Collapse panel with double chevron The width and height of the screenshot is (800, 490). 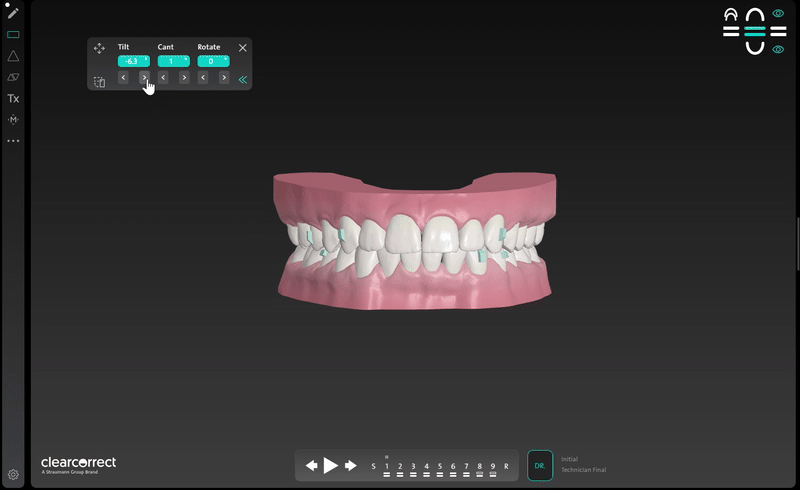(x=243, y=79)
